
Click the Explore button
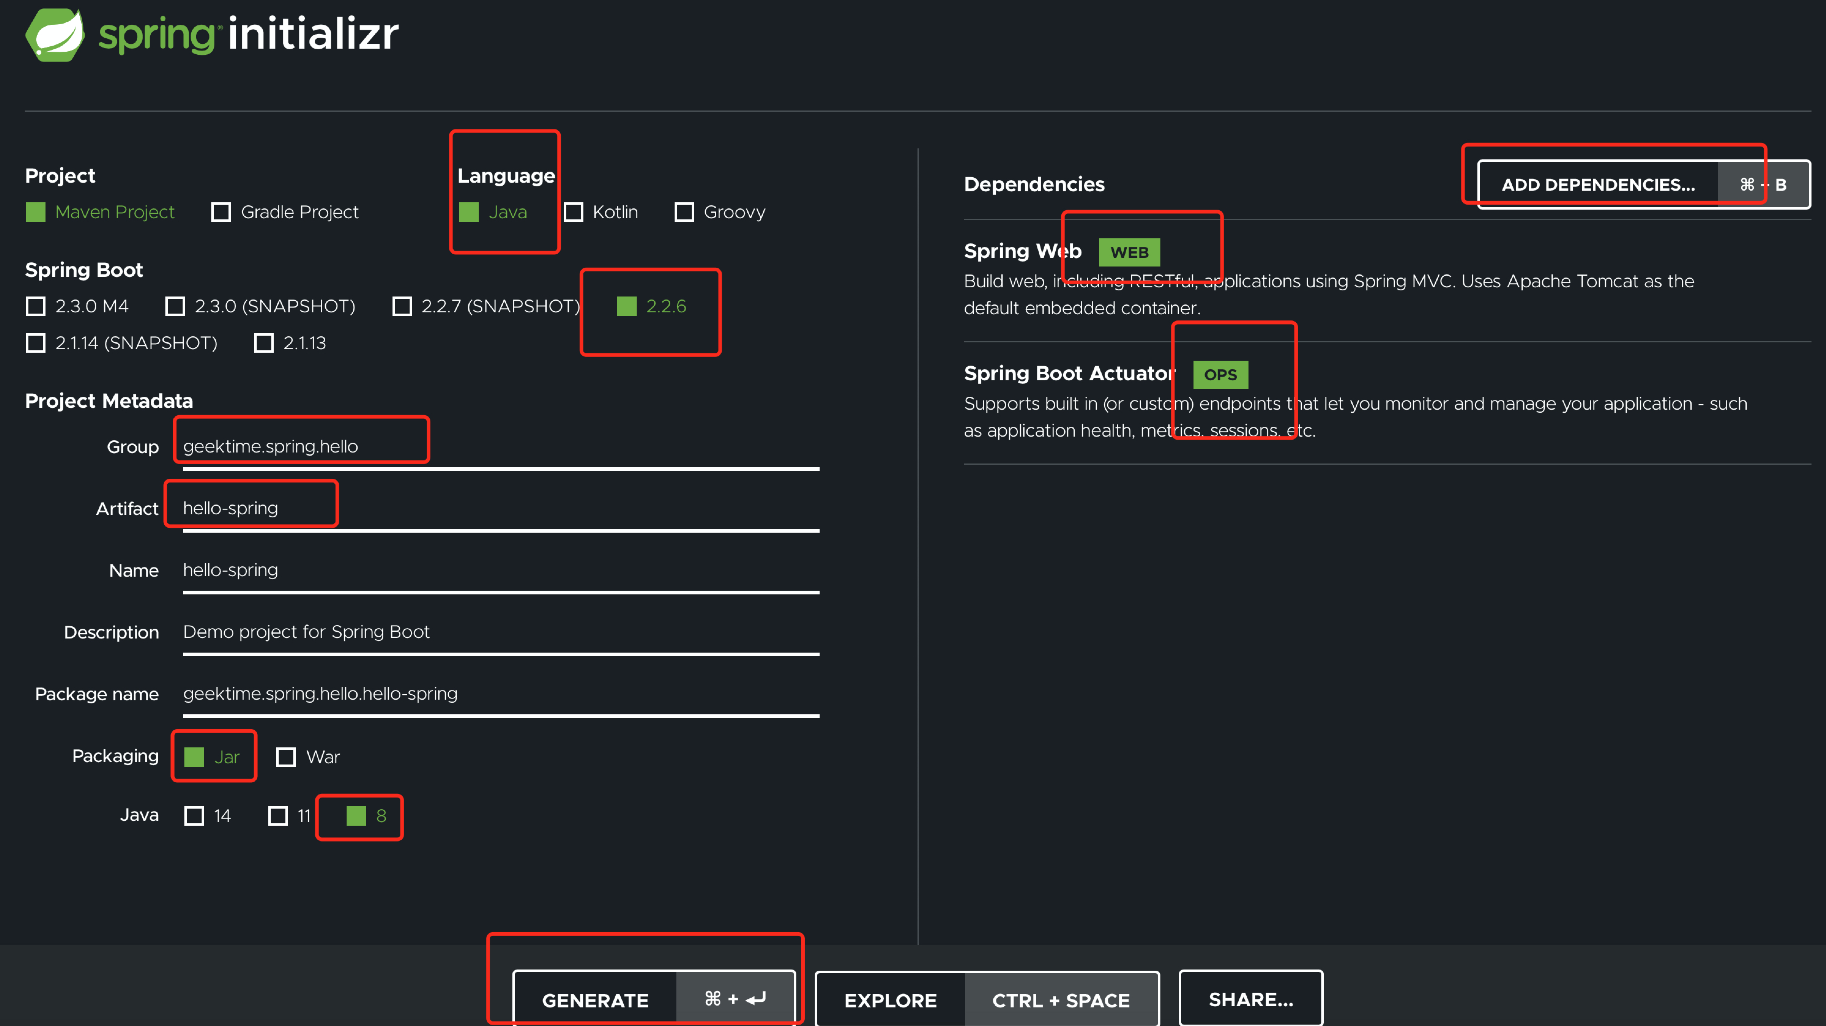pyautogui.click(x=987, y=999)
